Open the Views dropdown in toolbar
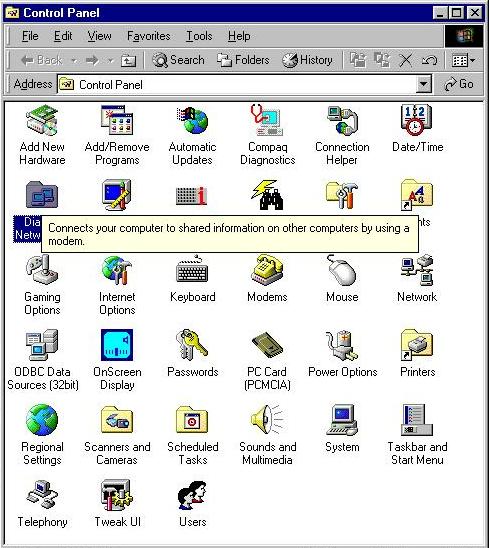The height and width of the screenshot is (548, 489). tap(463, 60)
